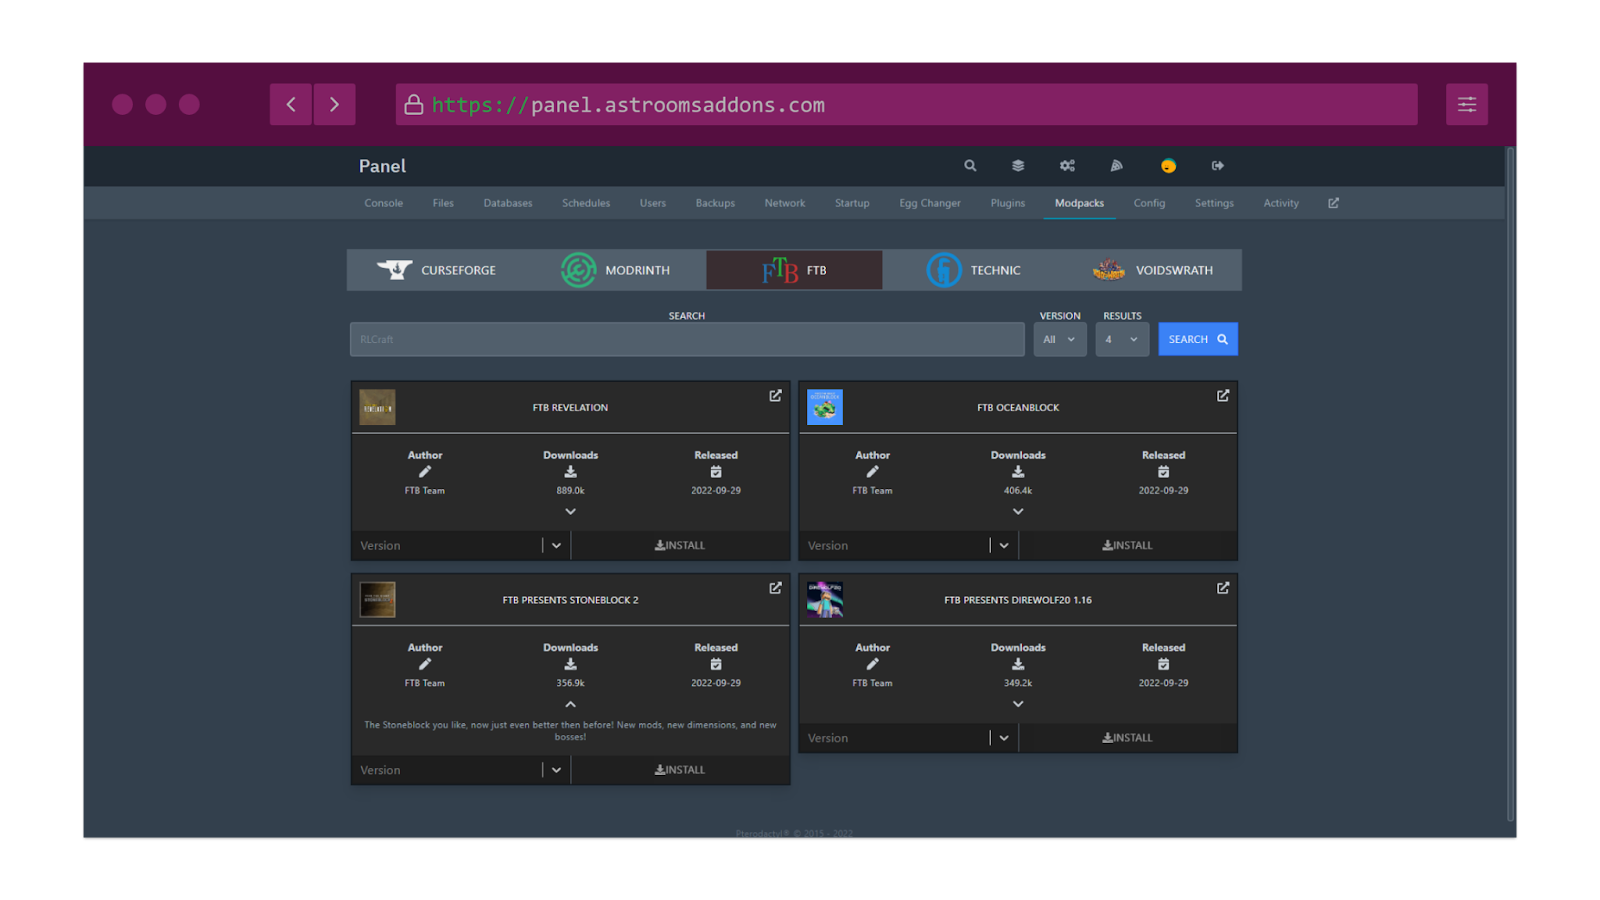This screenshot has width=1600, height=900.
Task: Collapse FTB Presents Stoneblock 2 description
Action: click(x=570, y=704)
